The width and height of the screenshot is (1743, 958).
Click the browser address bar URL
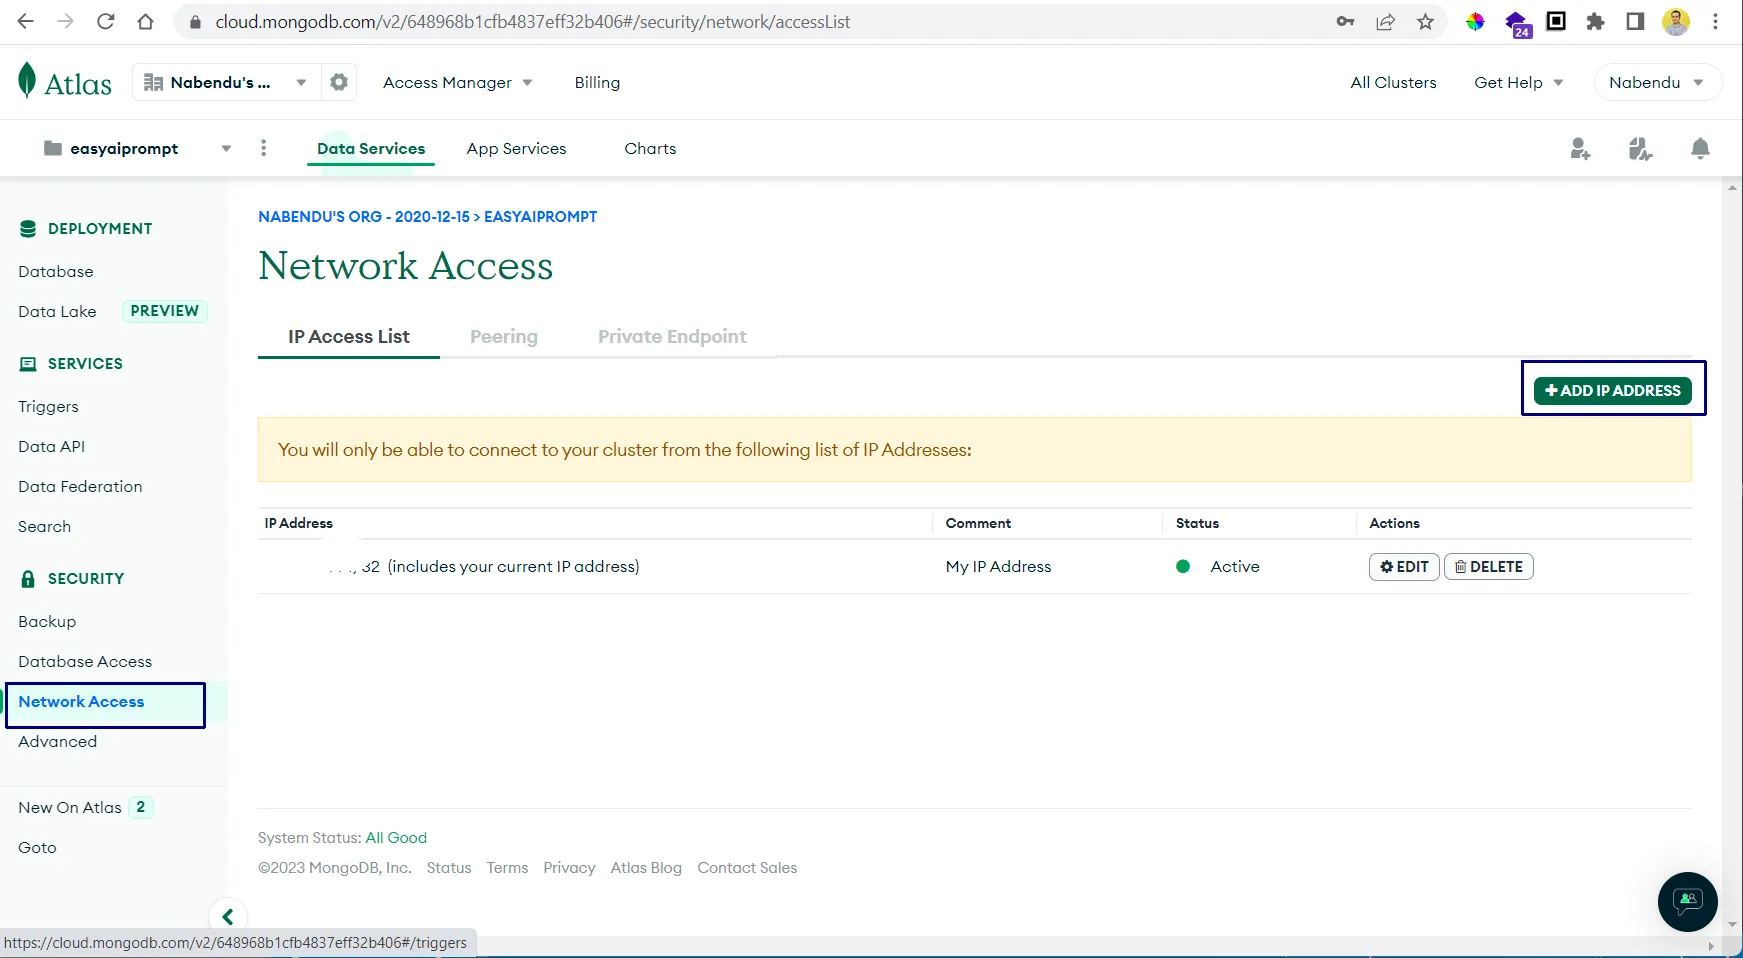pyautogui.click(x=532, y=21)
